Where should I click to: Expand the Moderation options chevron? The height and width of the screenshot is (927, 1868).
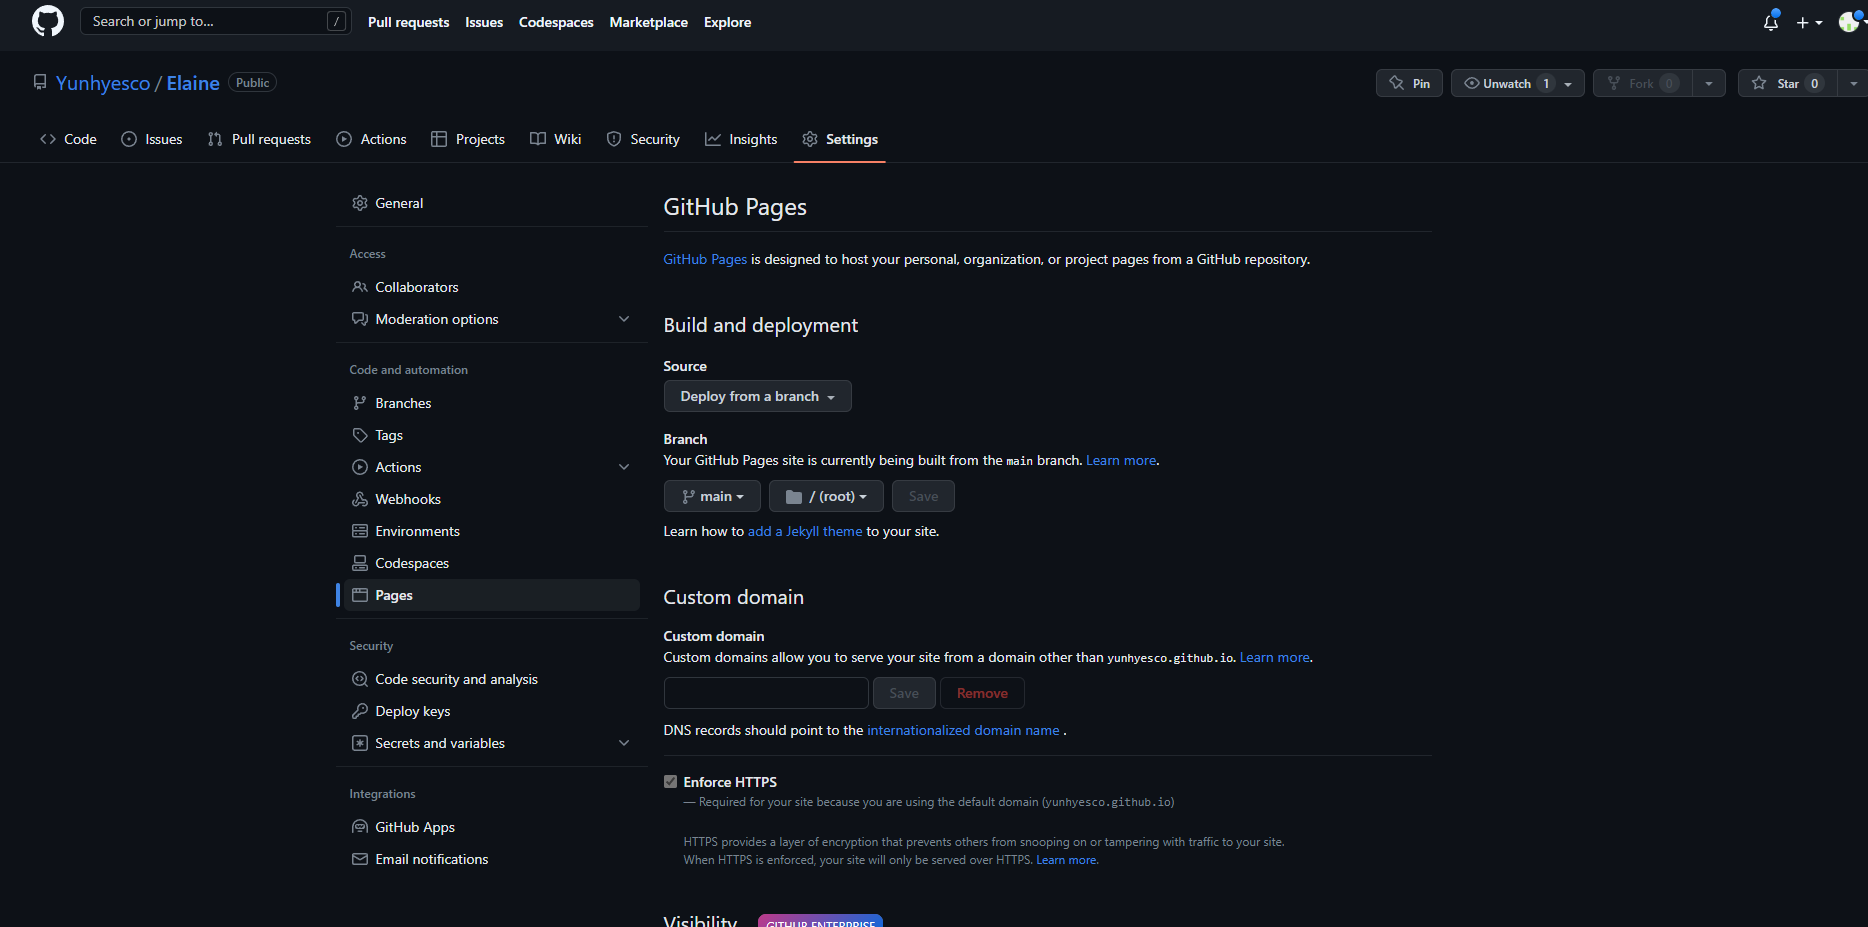(624, 319)
